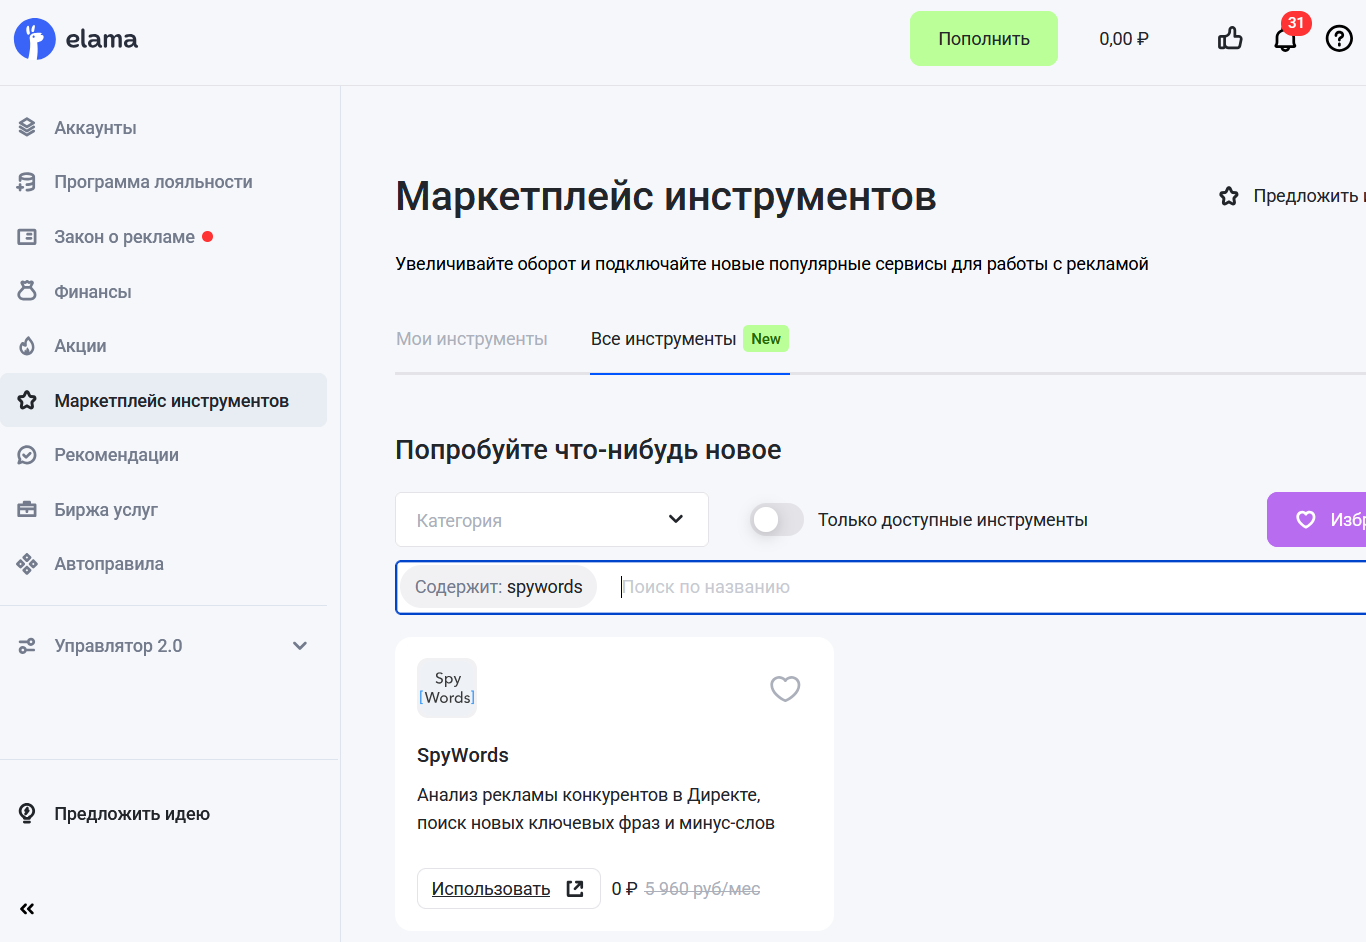Select the Автоправила sidebar icon

coord(27,563)
